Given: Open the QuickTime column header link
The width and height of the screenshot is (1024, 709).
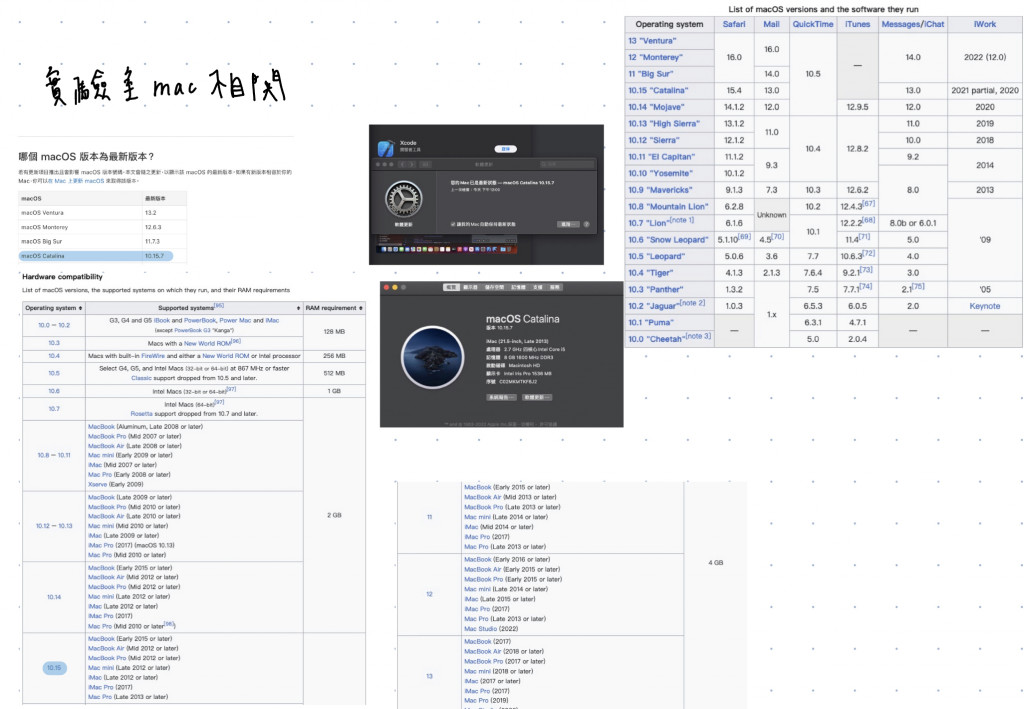Looking at the screenshot, I should click(813, 24).
